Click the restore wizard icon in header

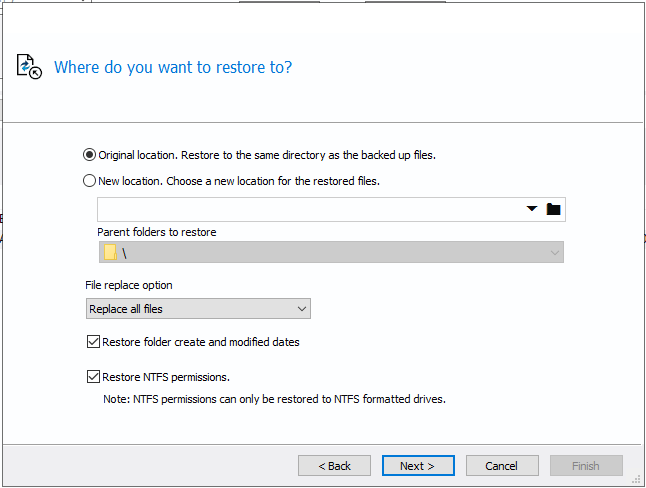[29, 67]
